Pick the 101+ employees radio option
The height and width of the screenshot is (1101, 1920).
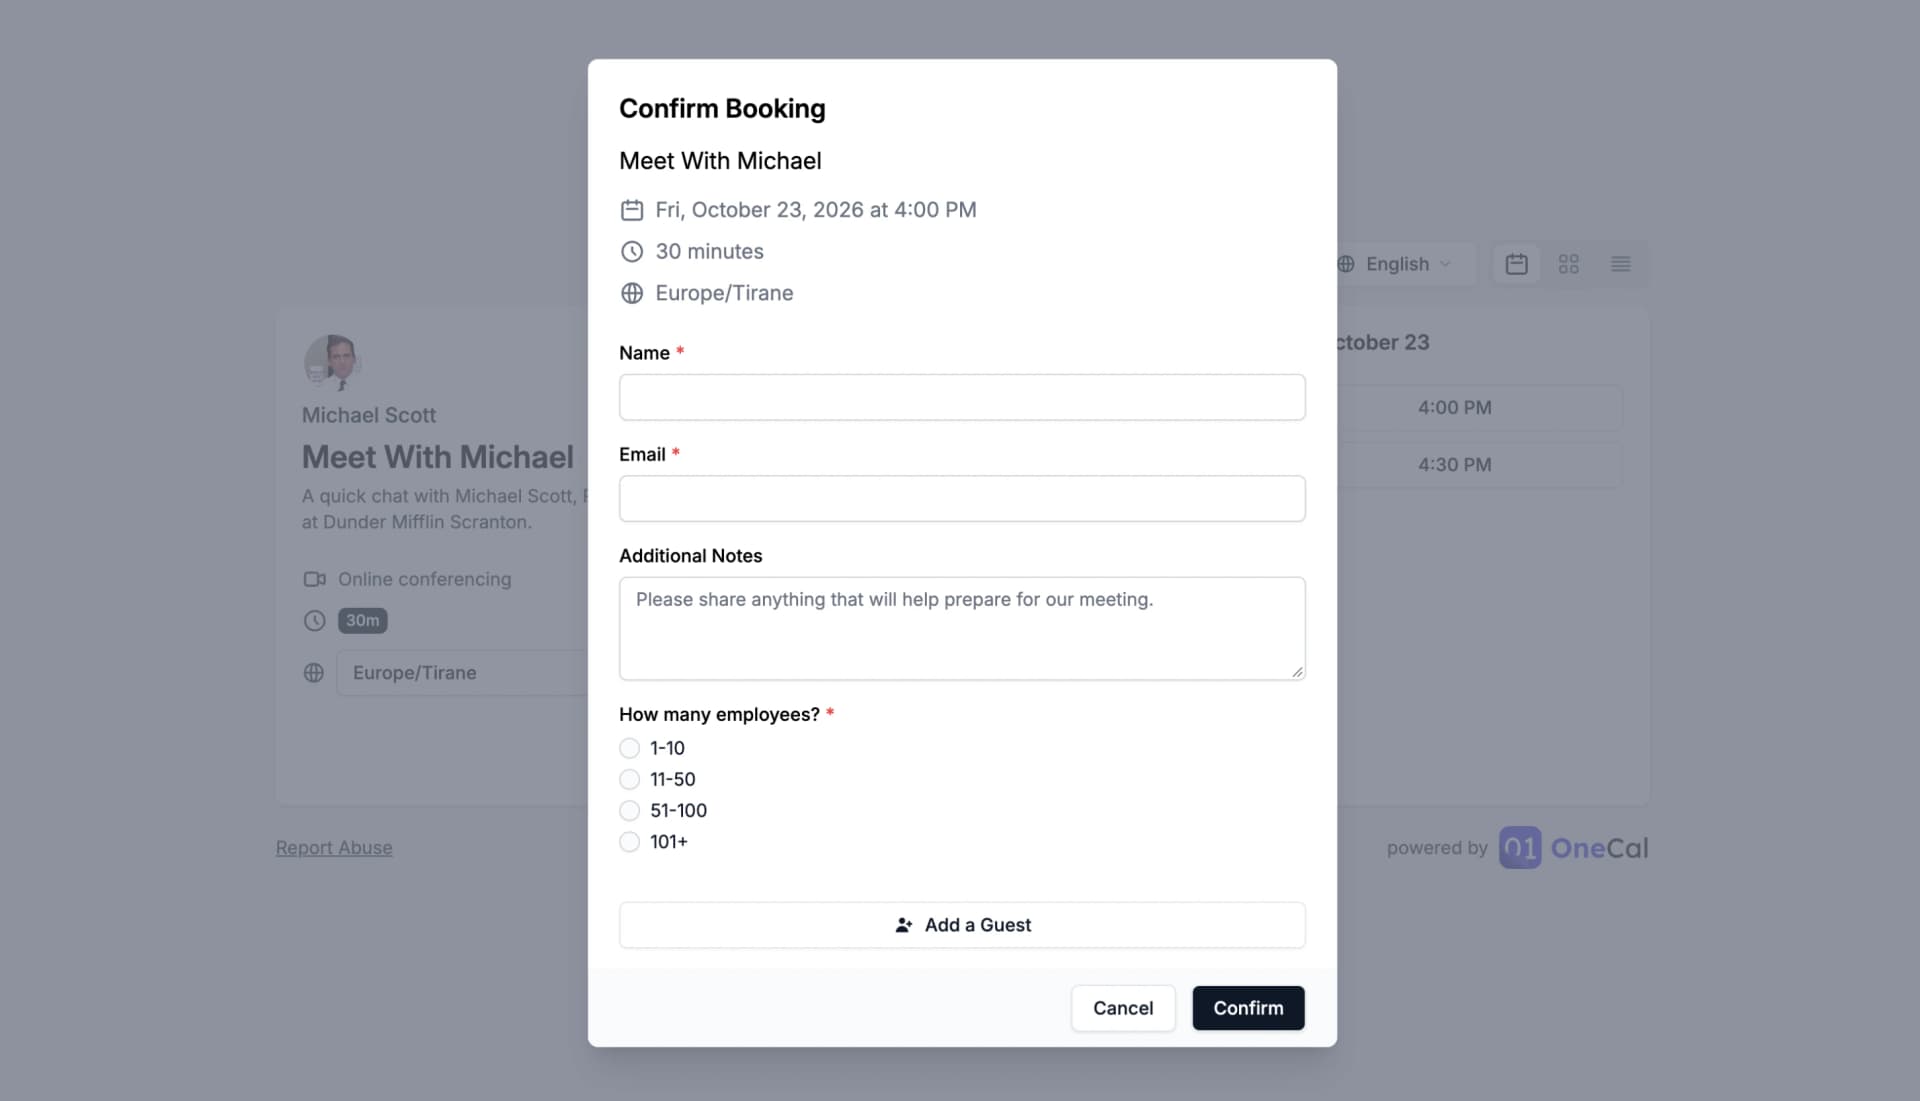pyautogui.click(x=629, y=842)
